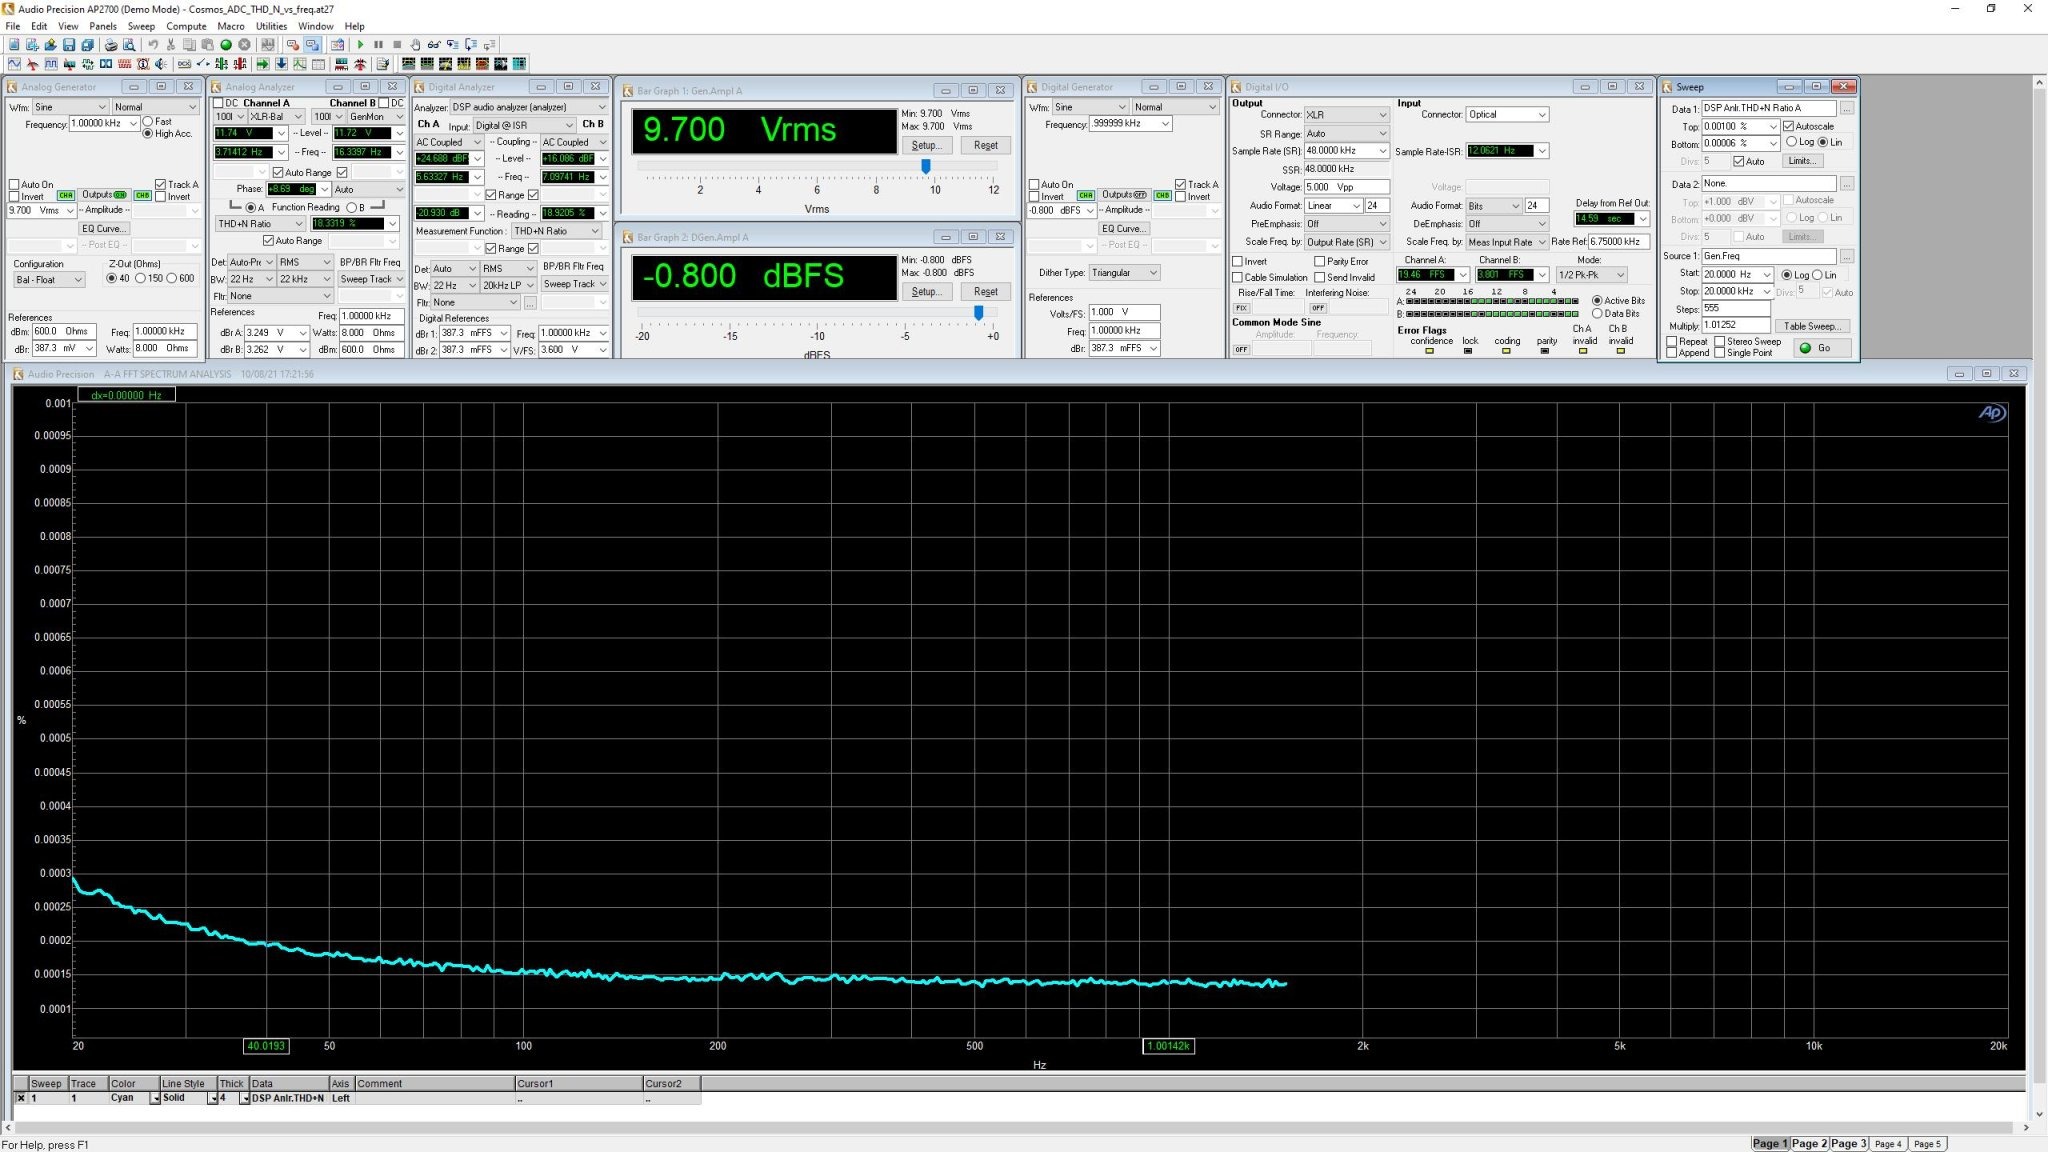This screenshot has height=1152, width=2048.
Task: Toggle Autoscale checkbox for Sweep Data 1
Action: (x=1788, y=126)
